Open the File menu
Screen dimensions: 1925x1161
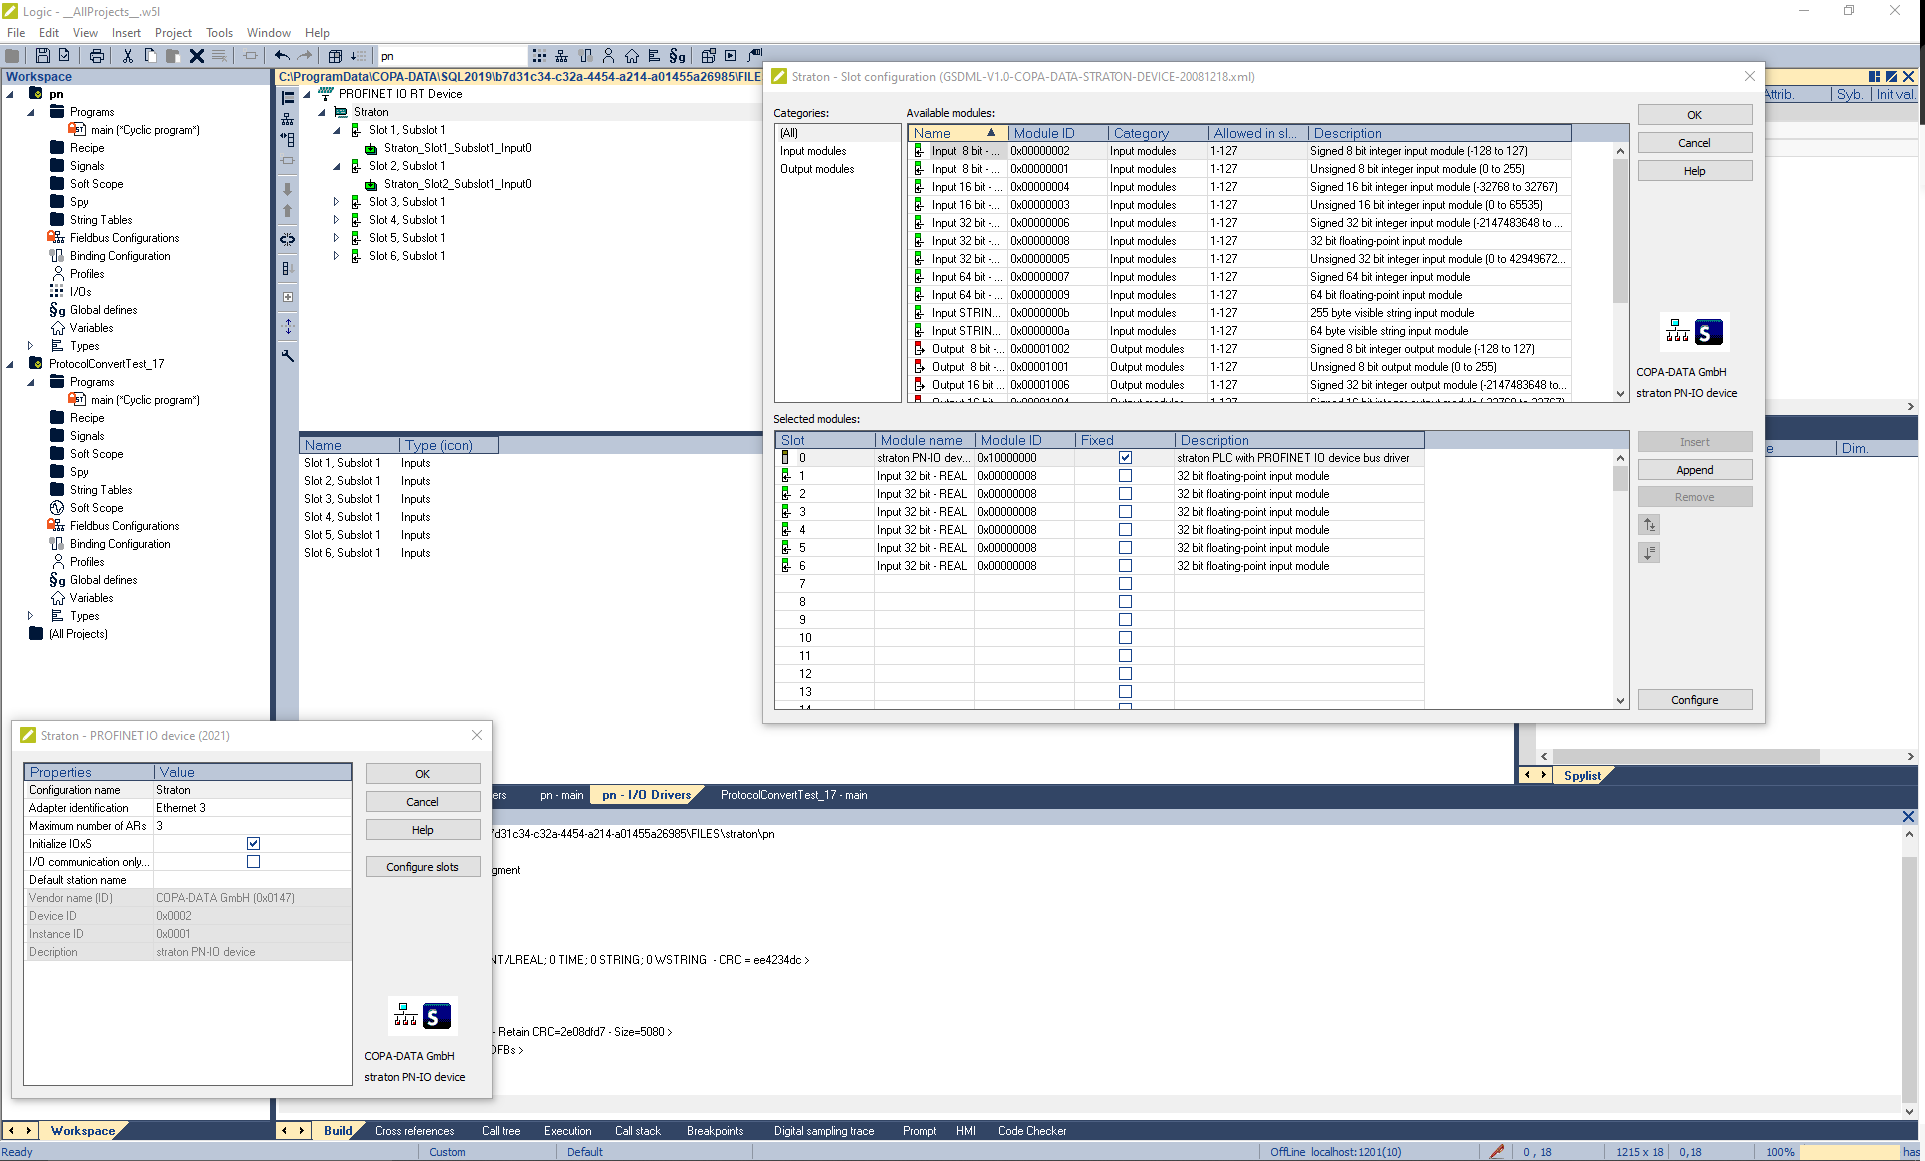[x=16, y=33]
